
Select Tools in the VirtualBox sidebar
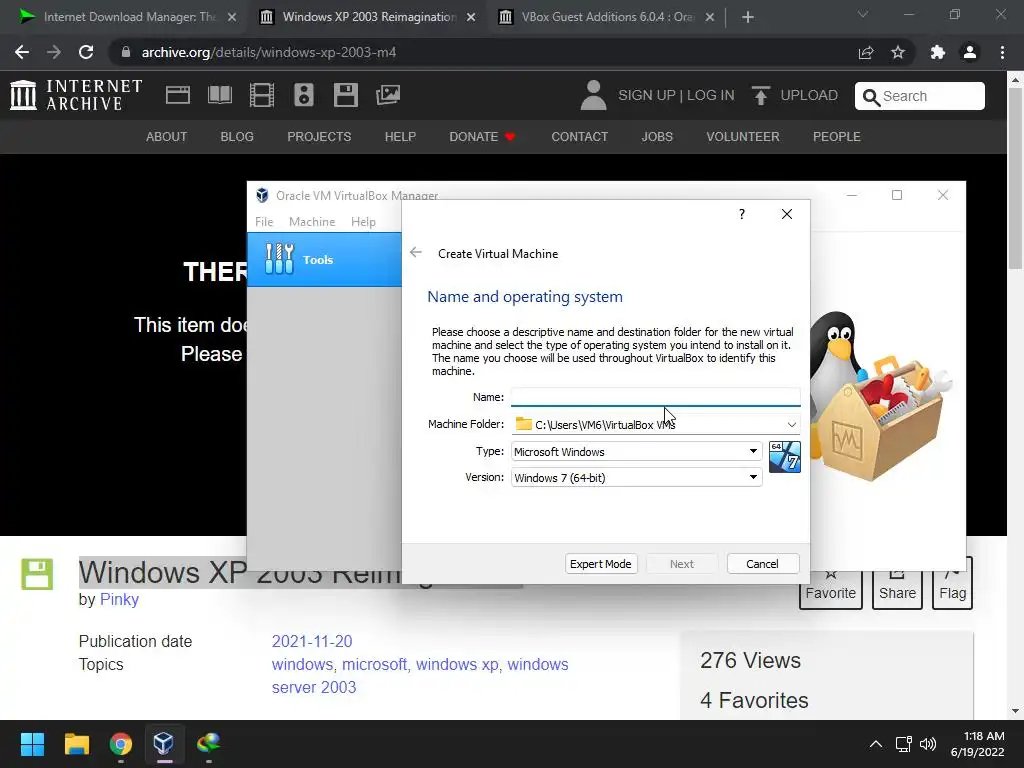coord(325,259)
